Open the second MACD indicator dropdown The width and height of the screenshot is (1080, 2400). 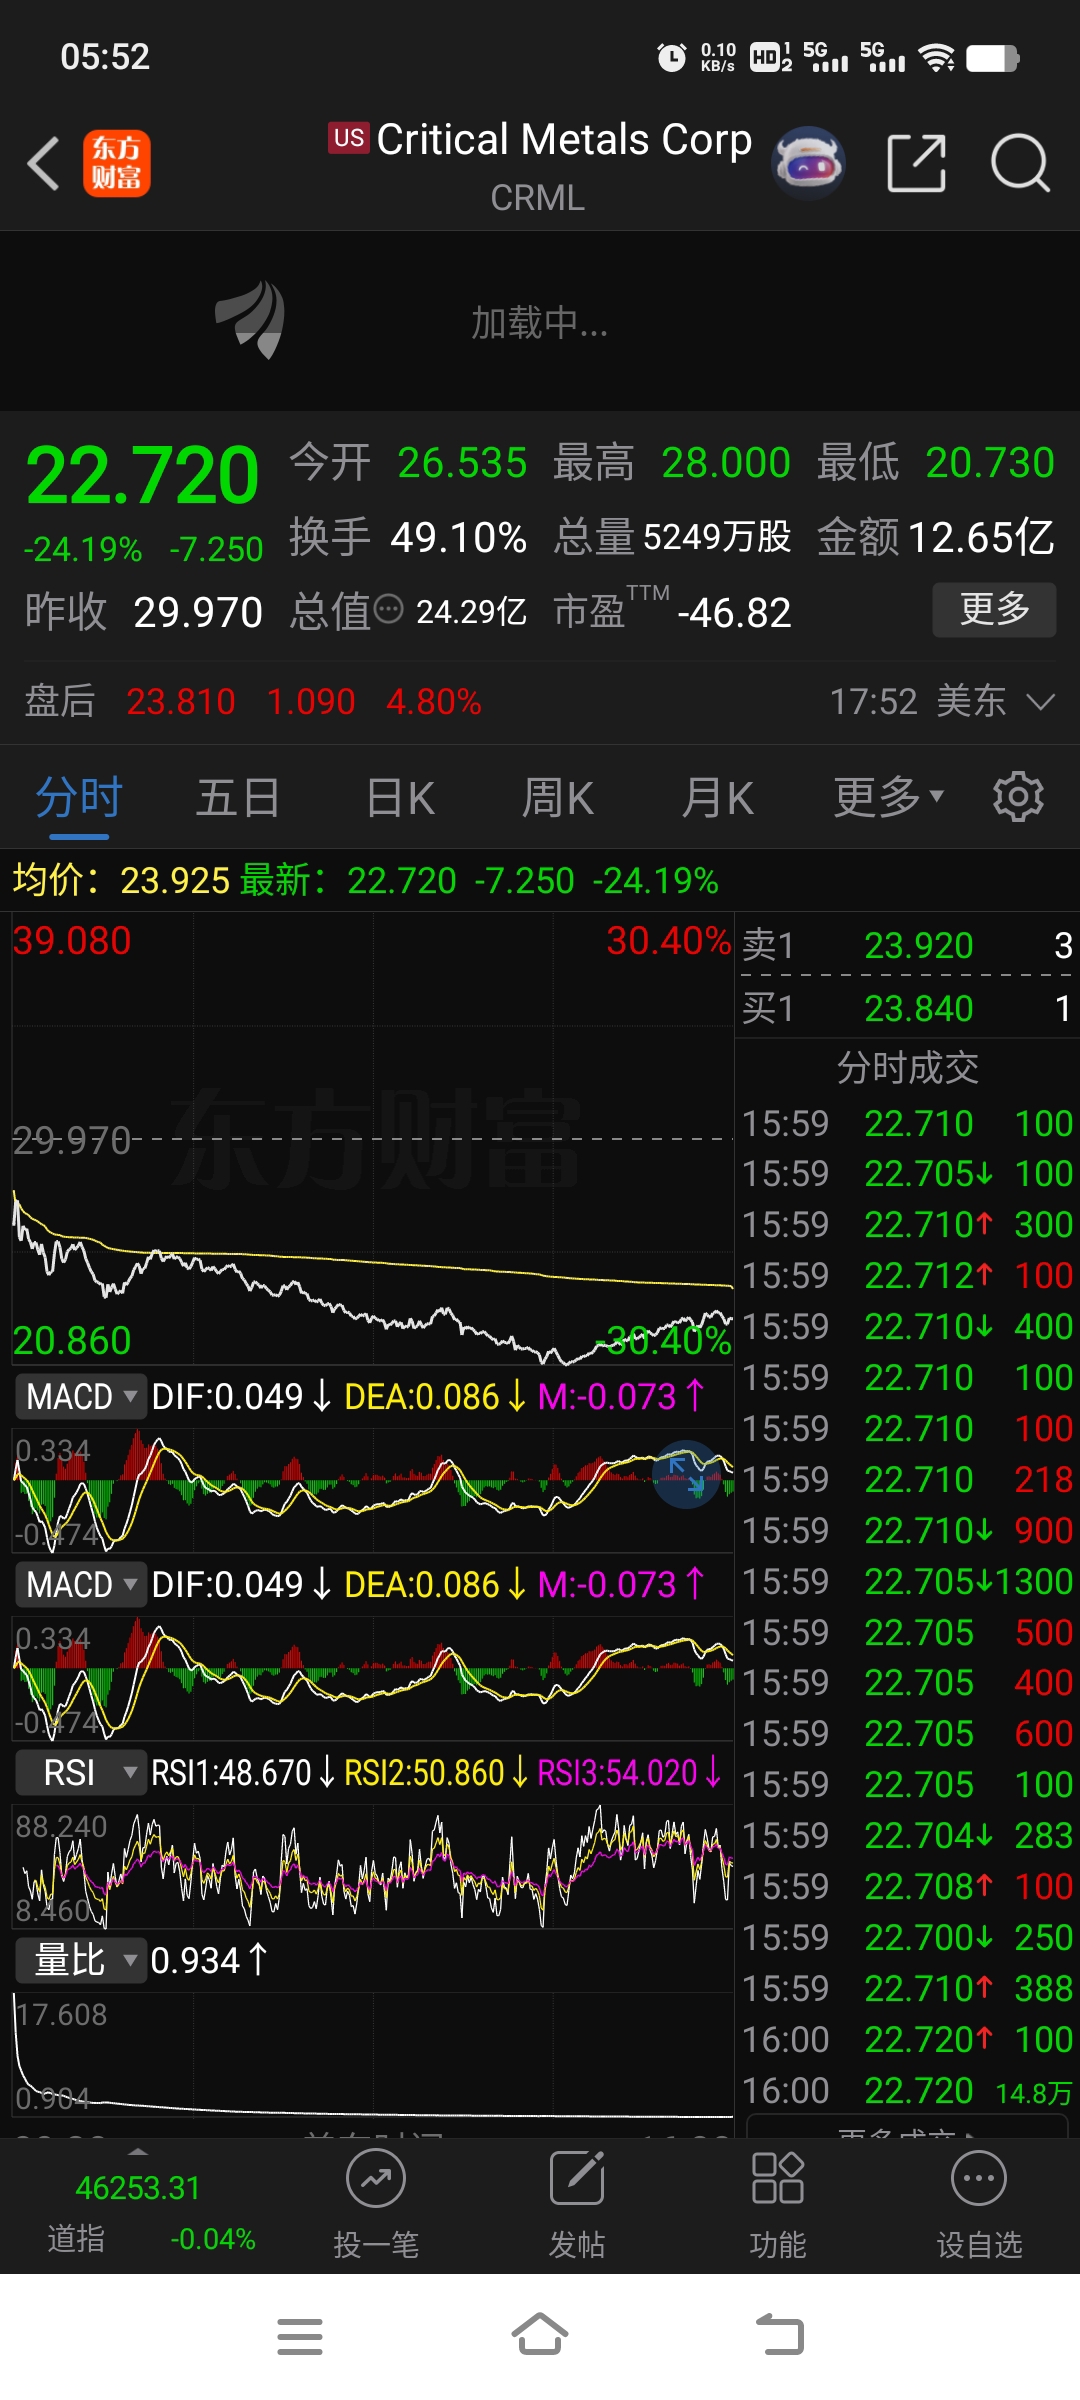click(x=81, y=1584)
